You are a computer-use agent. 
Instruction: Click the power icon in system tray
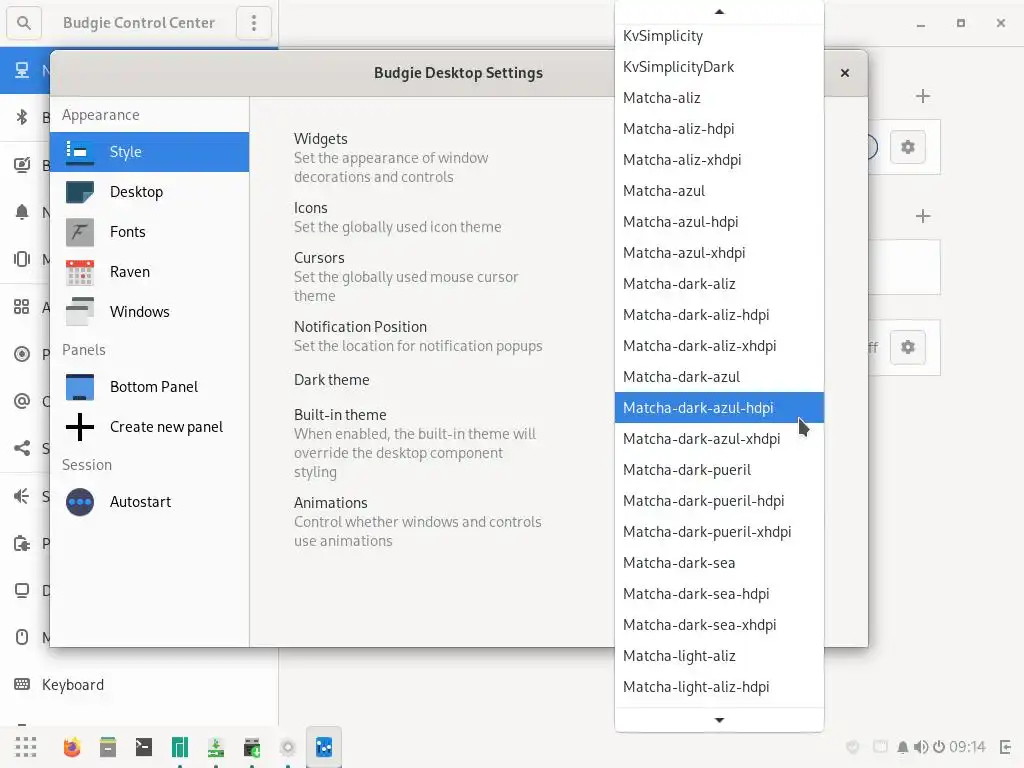pyautogui.click(x=938, y=746)
